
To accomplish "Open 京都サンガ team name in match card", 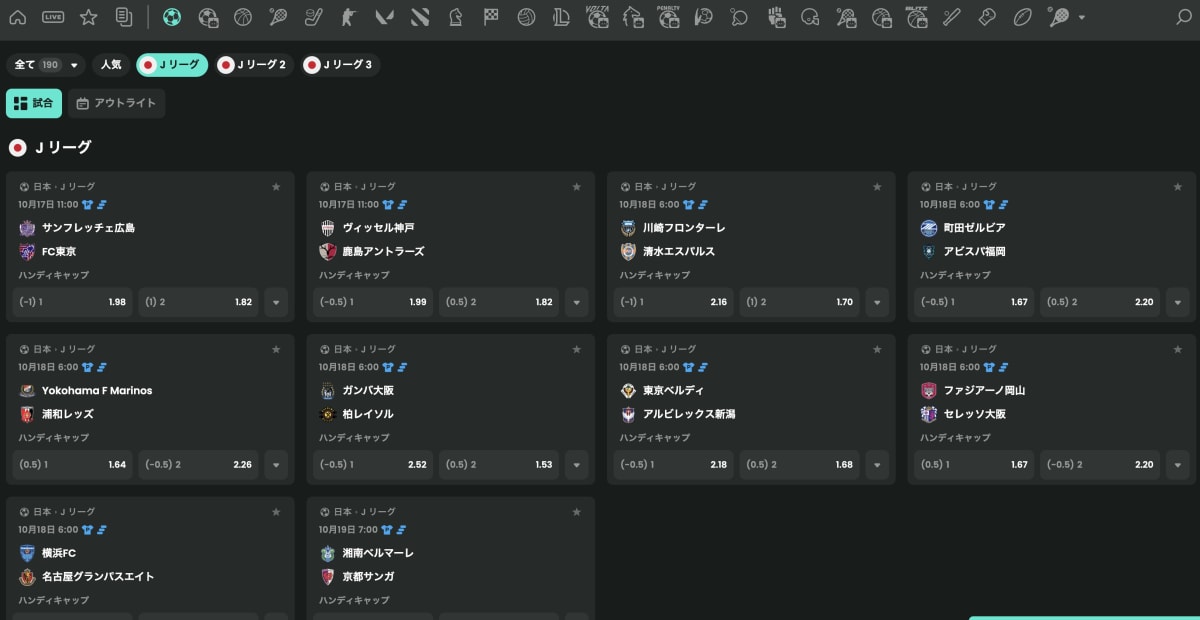I will [x=369, y=577].
